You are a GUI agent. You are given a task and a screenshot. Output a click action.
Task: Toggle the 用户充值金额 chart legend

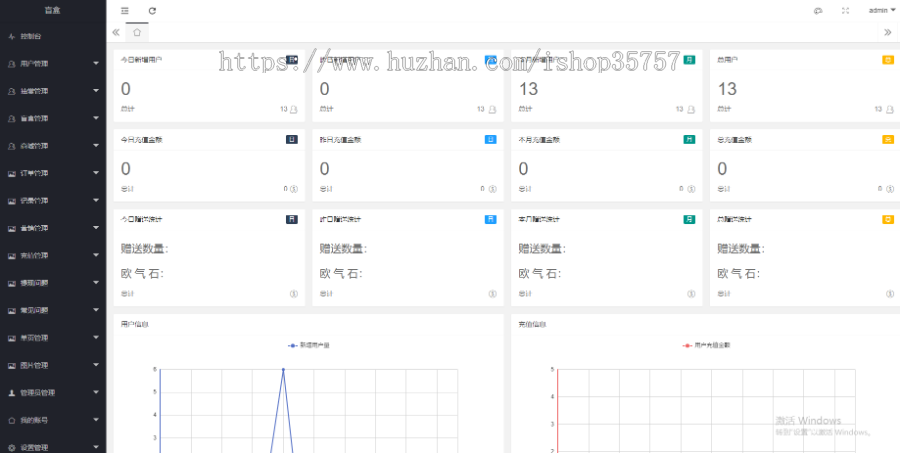pyautogui.click(x=706, y=346)
